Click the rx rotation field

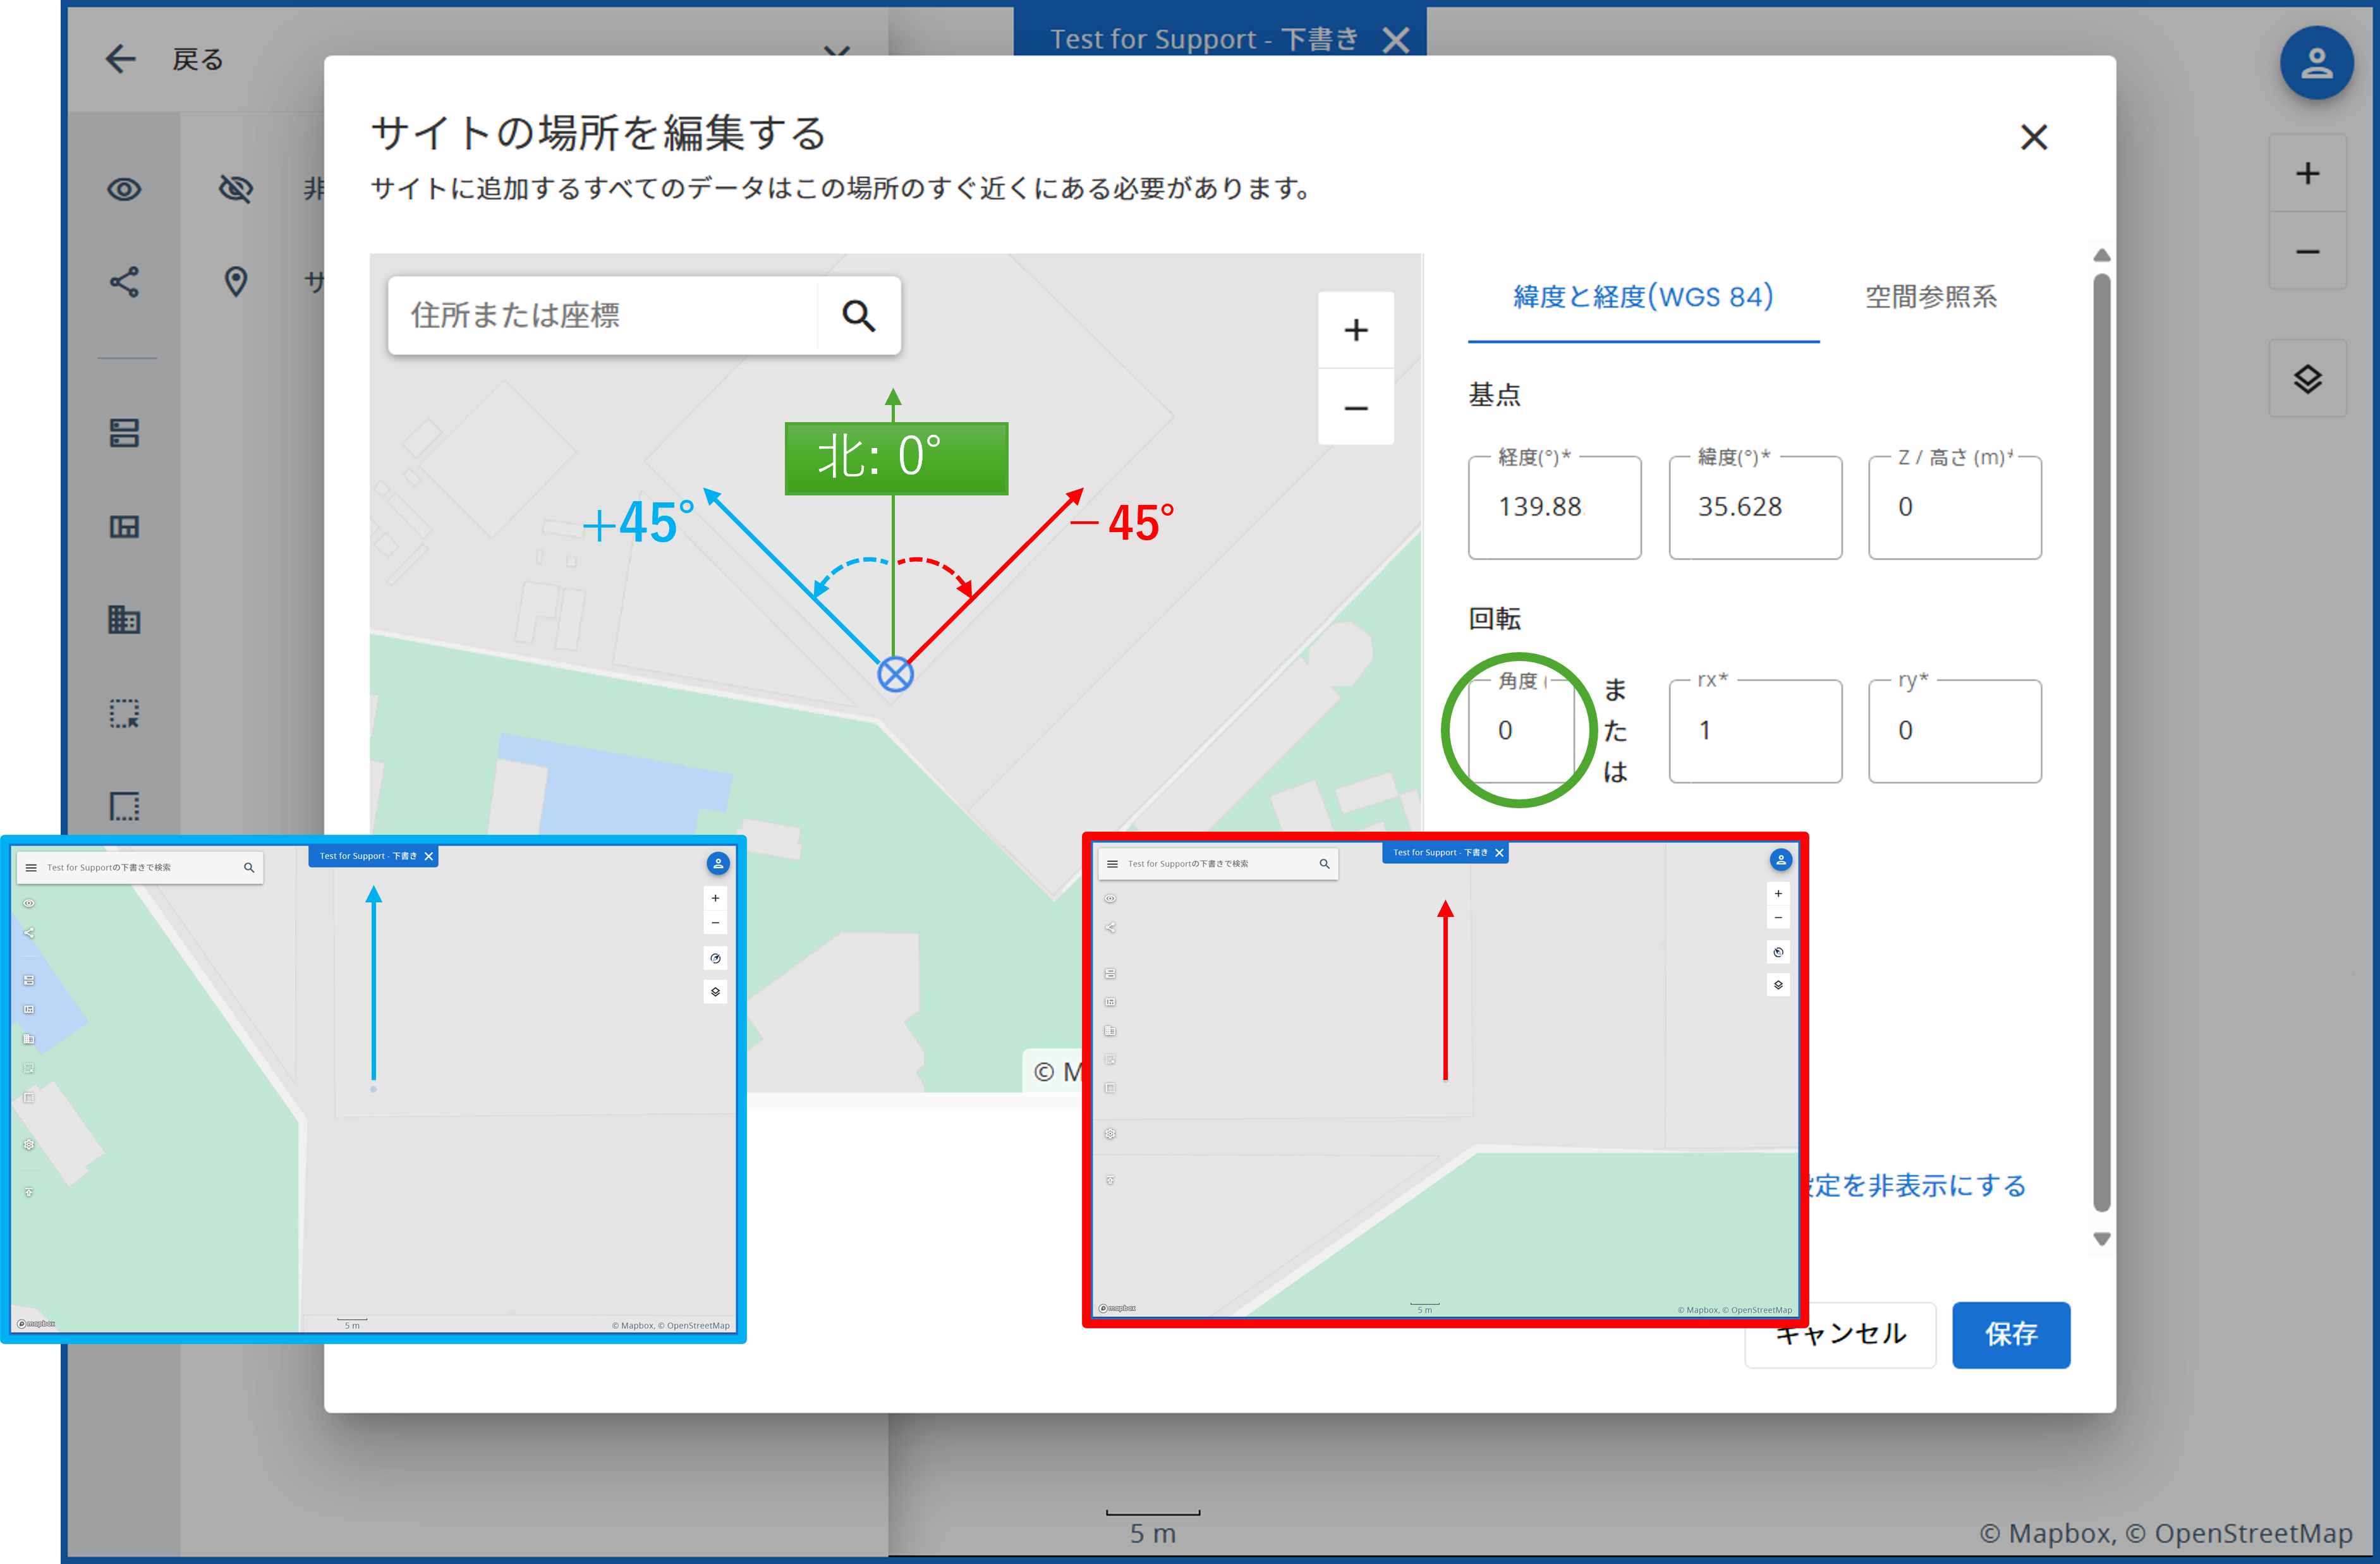1755,731
